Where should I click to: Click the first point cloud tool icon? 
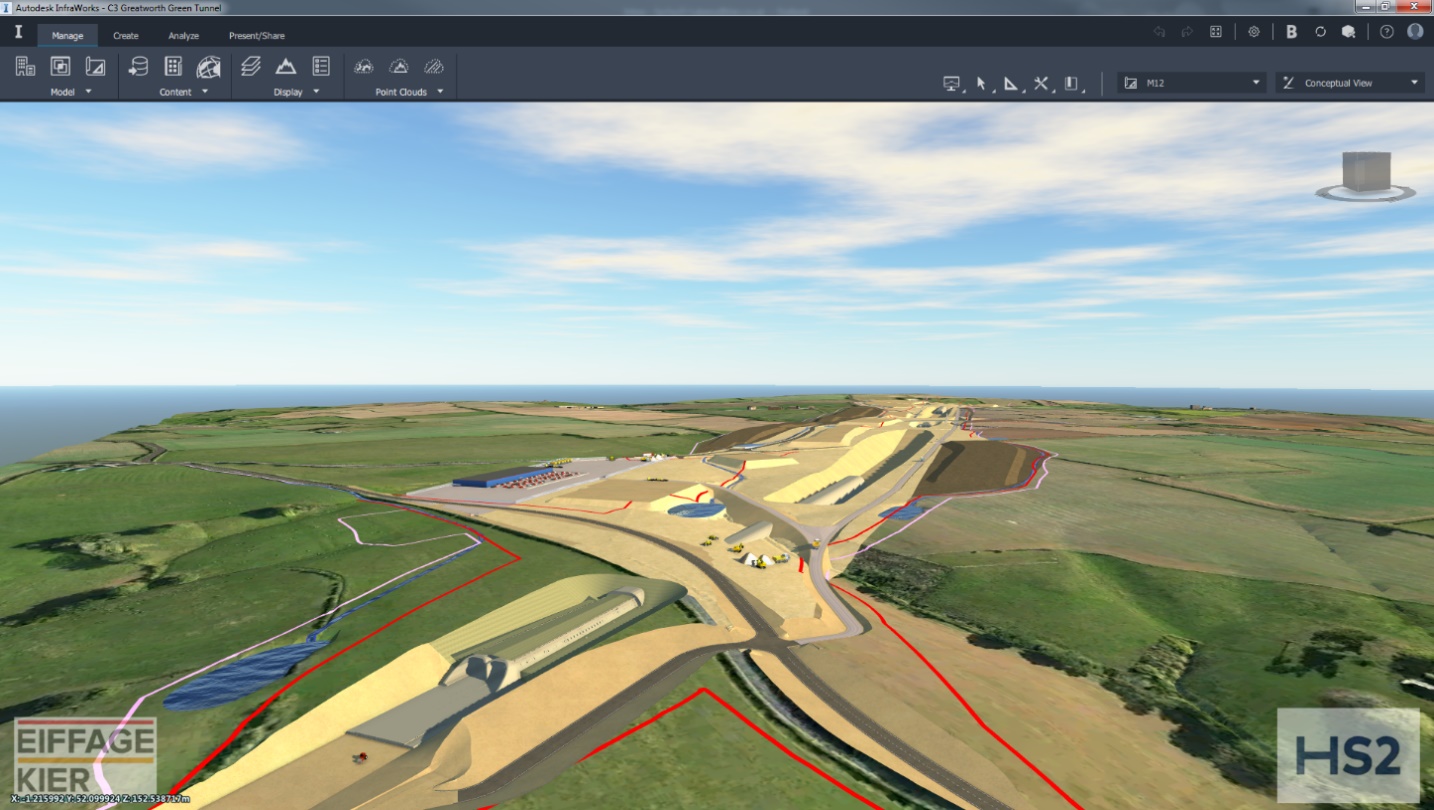point(364,67)
